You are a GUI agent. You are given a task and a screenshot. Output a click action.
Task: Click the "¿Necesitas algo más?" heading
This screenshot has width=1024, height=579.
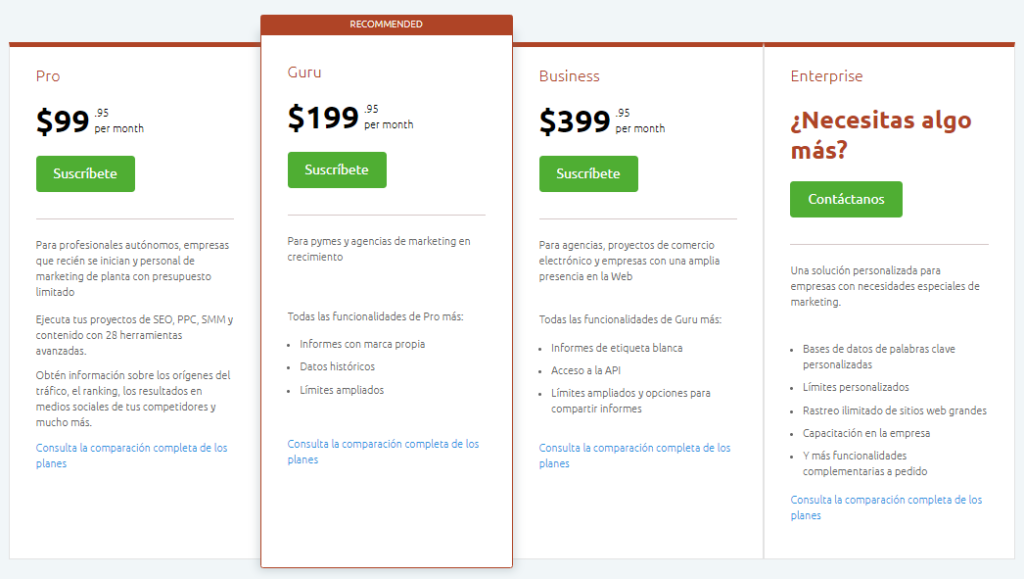[x=880, y=135]
